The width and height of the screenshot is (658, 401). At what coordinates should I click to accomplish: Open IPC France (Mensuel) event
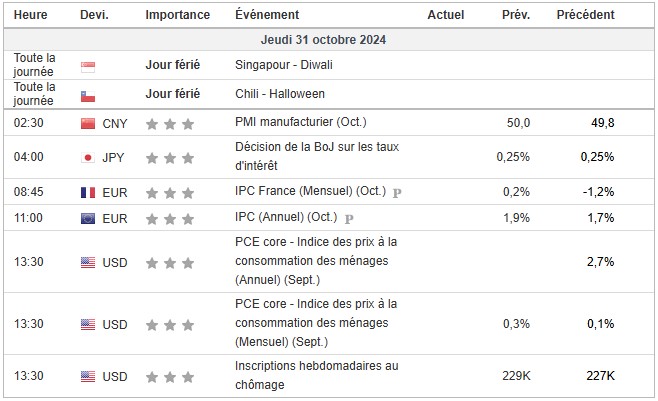tap(309, 192)
